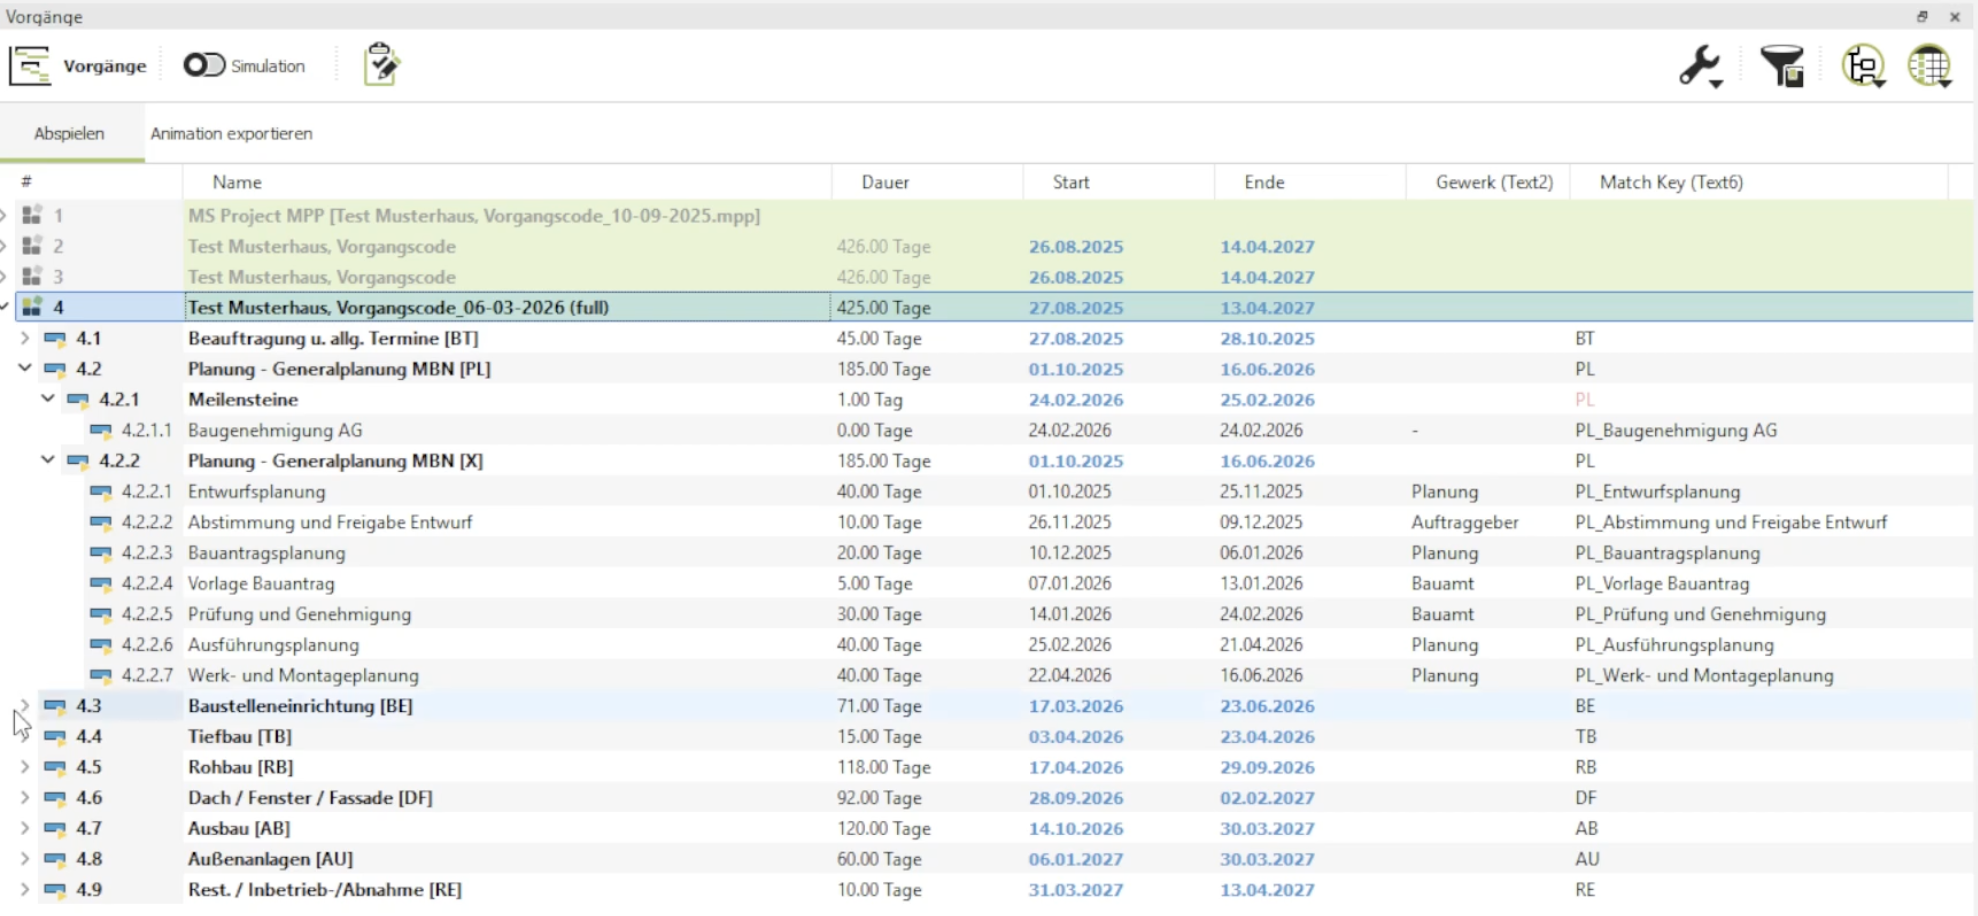The height and width of the screenshot is (916, 1978).
Task: Click the project icon of row 2
Action: coord(32,246)
